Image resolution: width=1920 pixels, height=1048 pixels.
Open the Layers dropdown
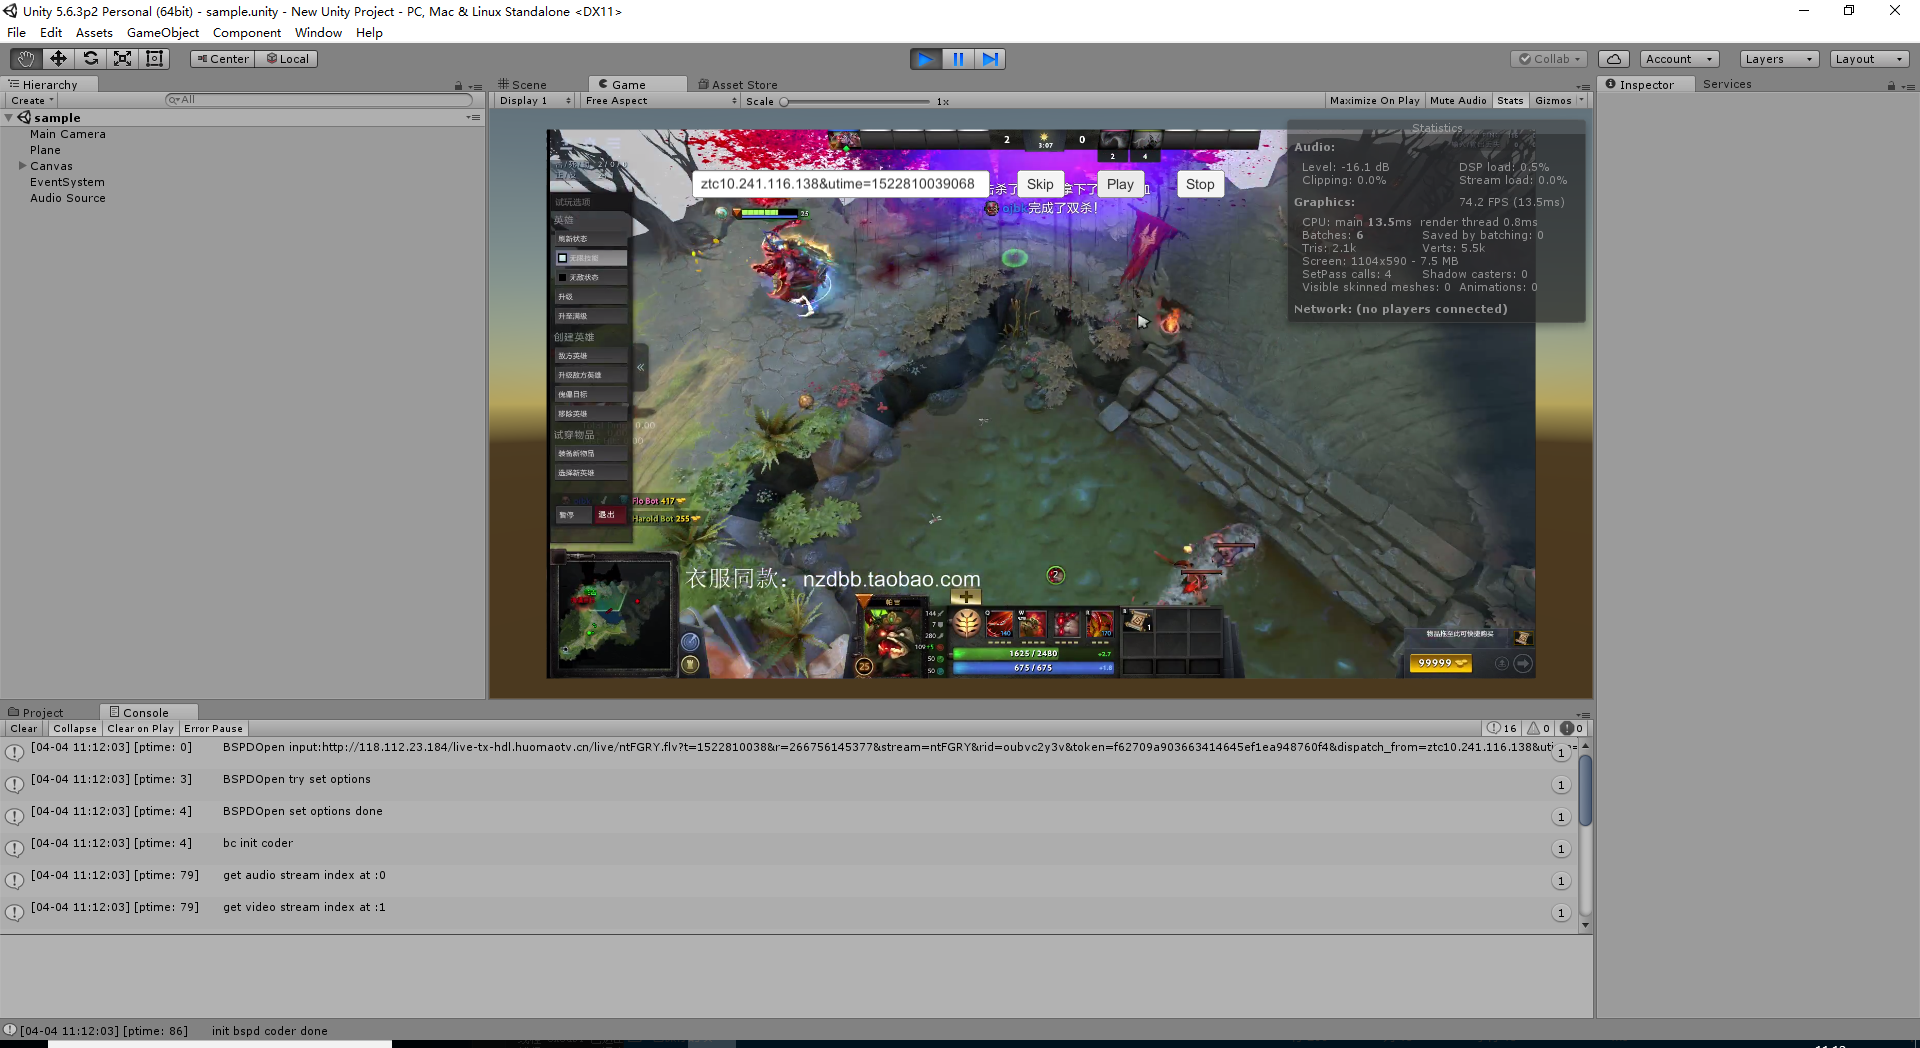[1779, 59]
